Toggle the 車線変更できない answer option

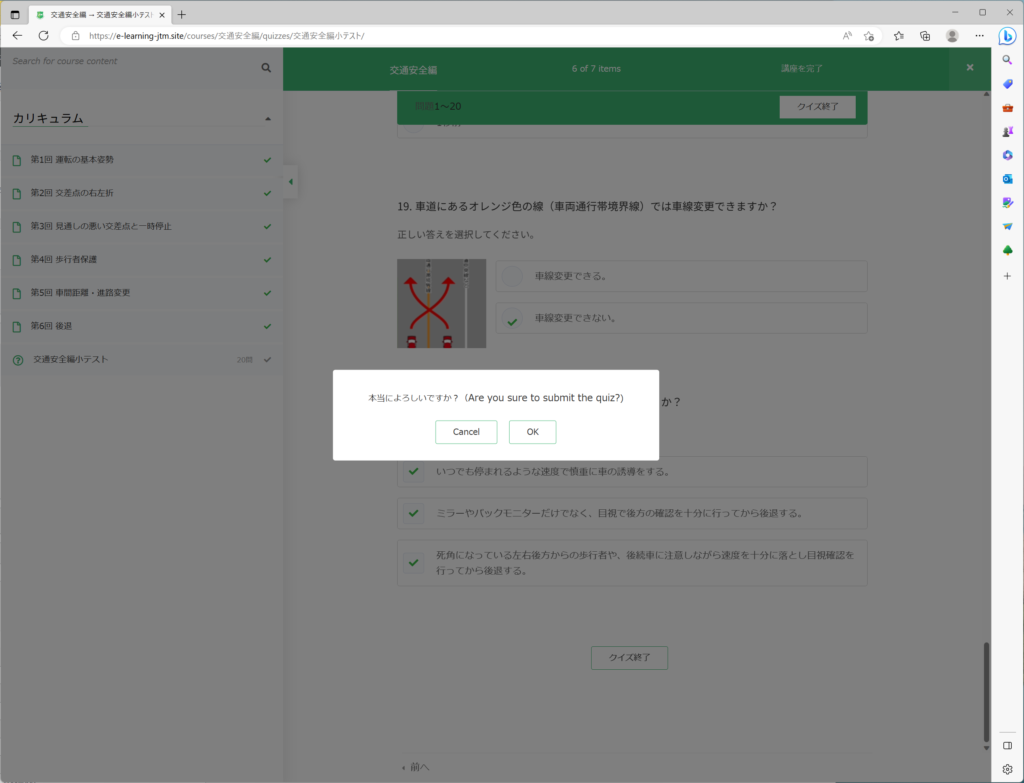coord(512,319)
